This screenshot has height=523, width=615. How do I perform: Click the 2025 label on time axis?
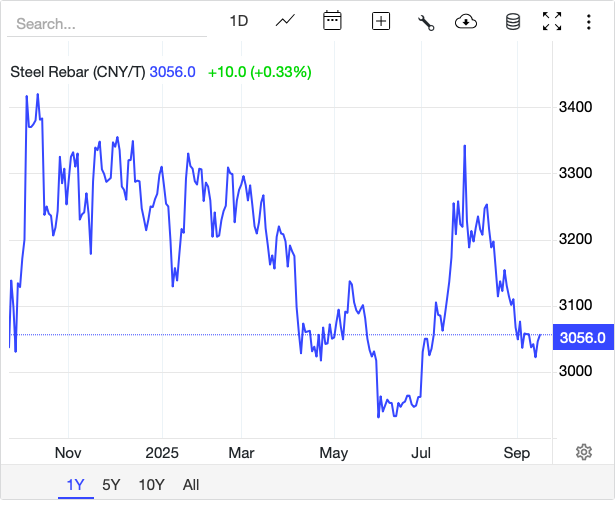point(160,453)
